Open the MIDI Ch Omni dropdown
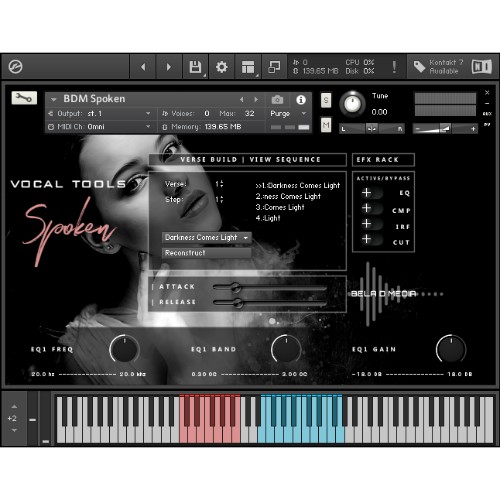The image size is (500, 500). point(99,127)
